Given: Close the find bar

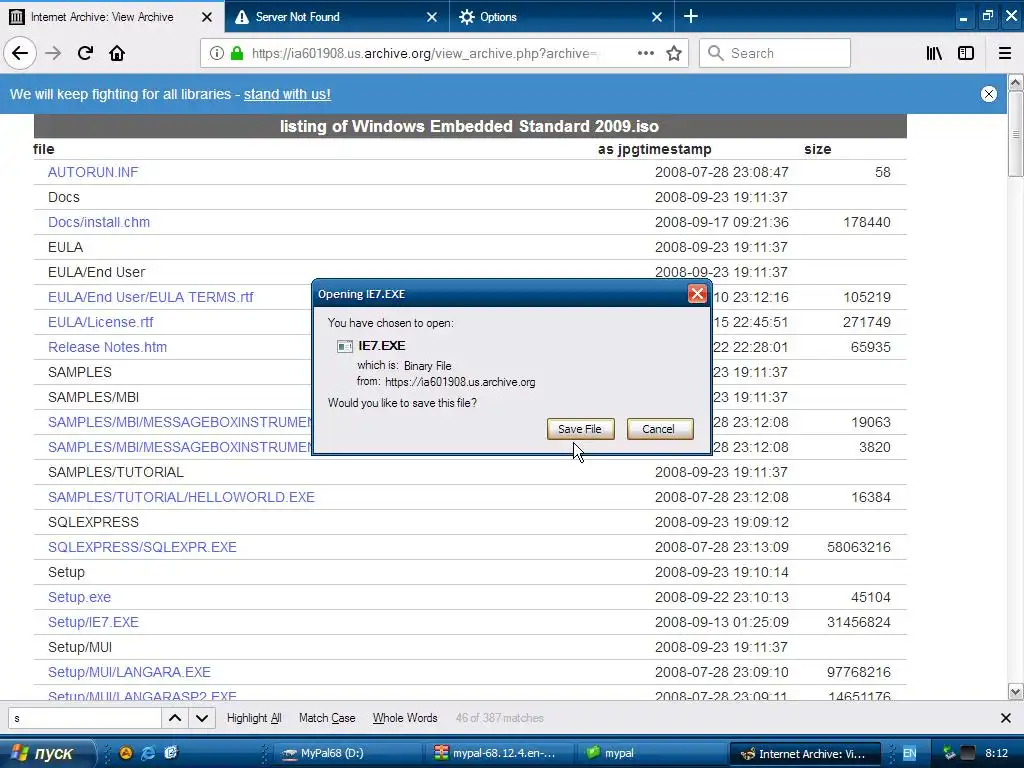Looking at the screenshot, I should [1006, 718].
